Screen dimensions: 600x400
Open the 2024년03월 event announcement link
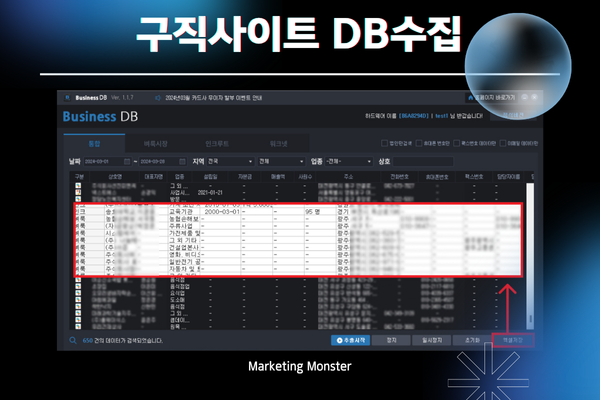point(214,98)
